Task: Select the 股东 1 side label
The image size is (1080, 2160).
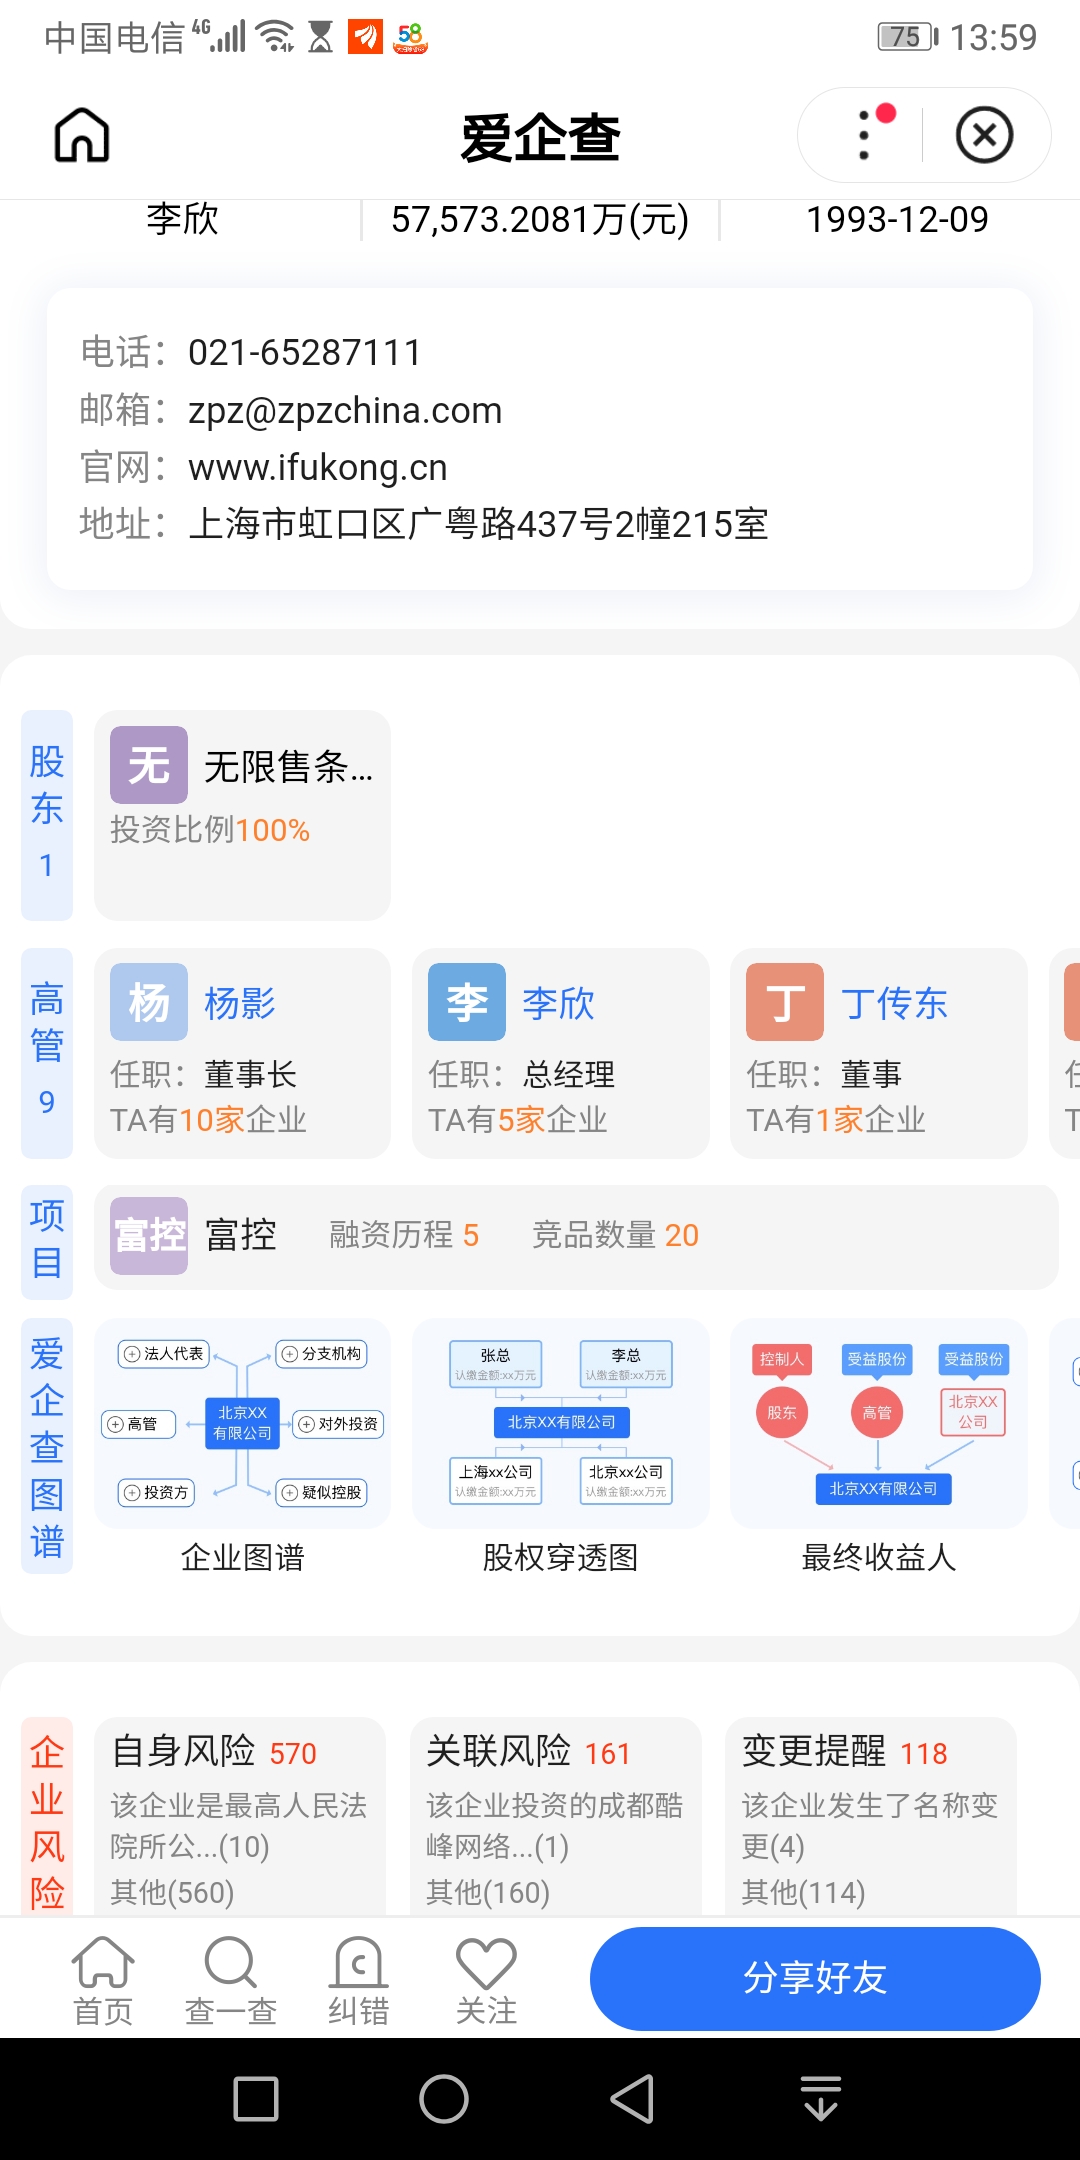Action: pyautogui.click(x=47, y=815)
